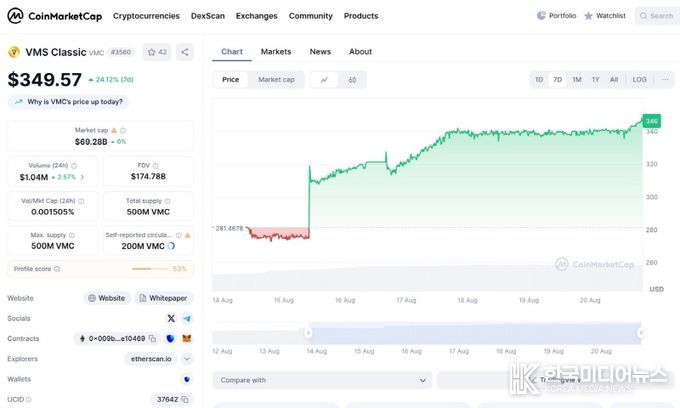Viewport: 680px width, 408px height.
Task: Toggle chart to Market cap view
Action: click(x=276, y=80)
